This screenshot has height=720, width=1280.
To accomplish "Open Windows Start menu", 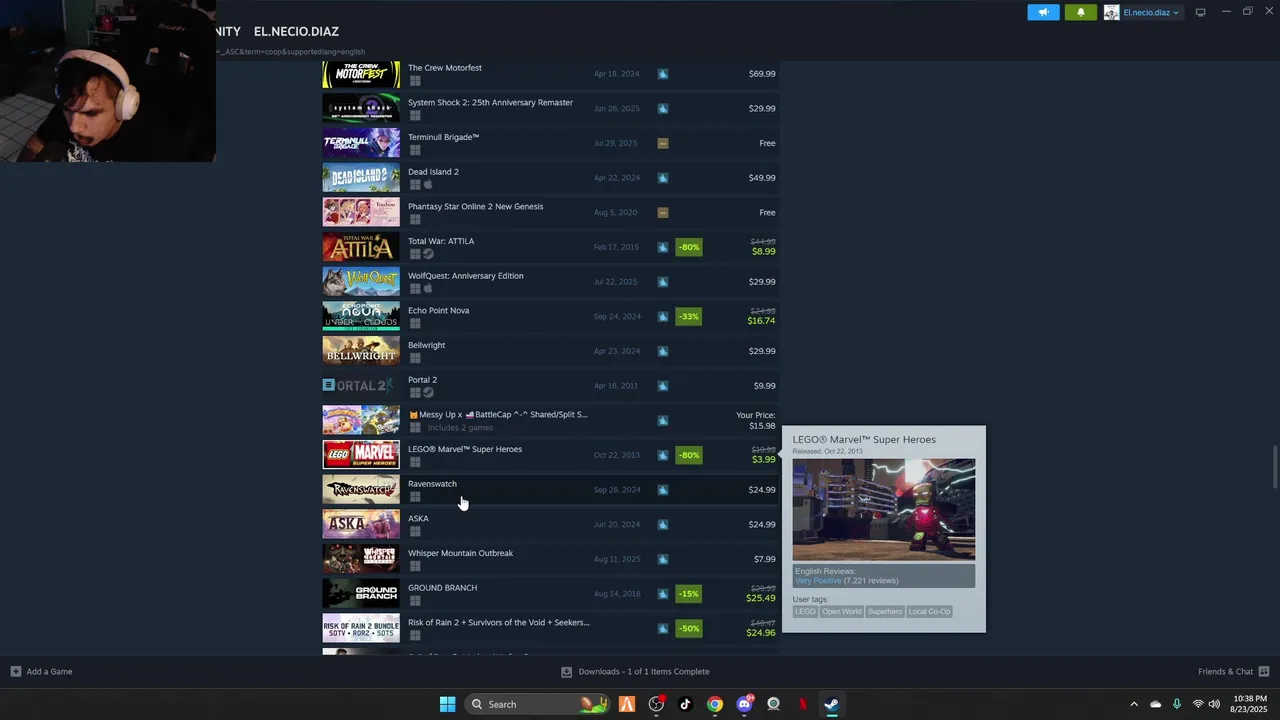I will [447, 704].
